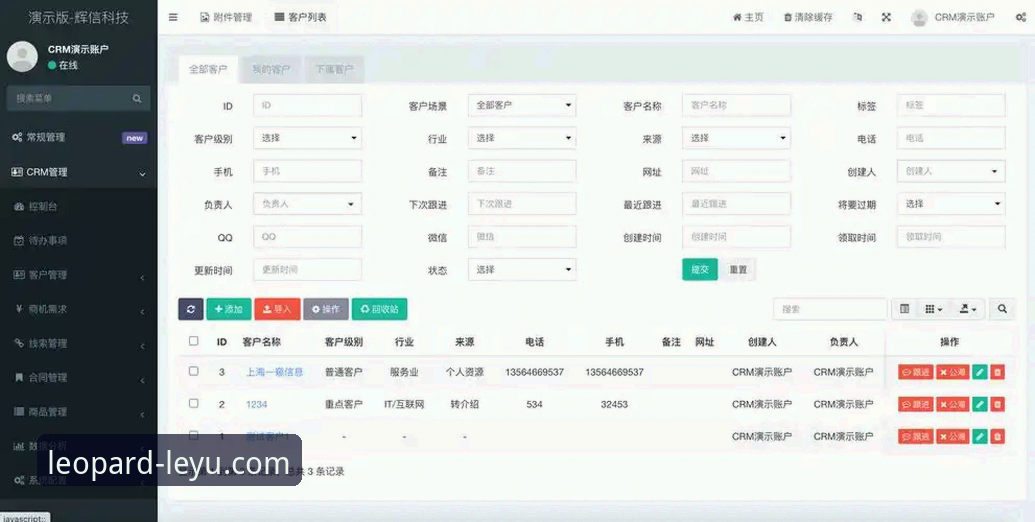The height and width of the screenshot is (522, 1035).
Task: Expand 线索管理 in sidebar
Action: [x=79, y=344]
